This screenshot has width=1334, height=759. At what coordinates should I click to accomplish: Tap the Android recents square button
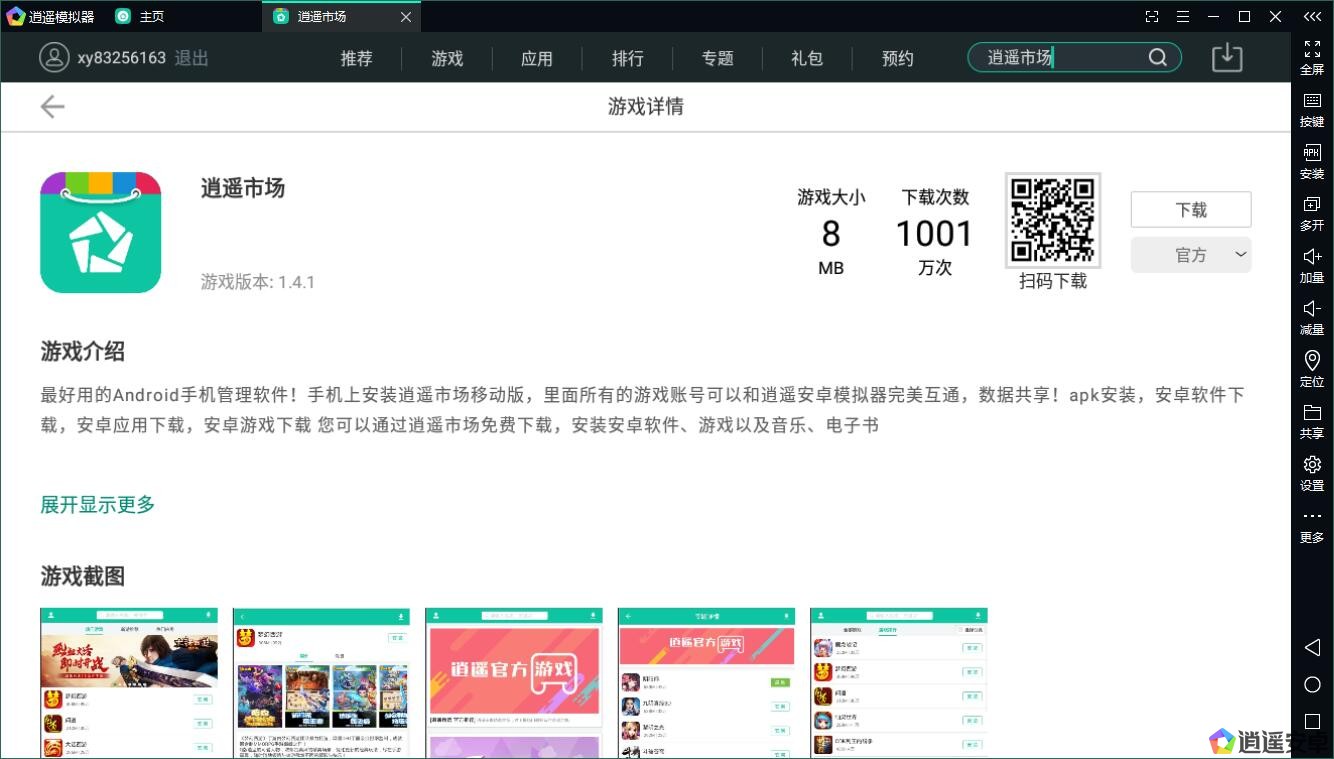tap(1312, 721)
